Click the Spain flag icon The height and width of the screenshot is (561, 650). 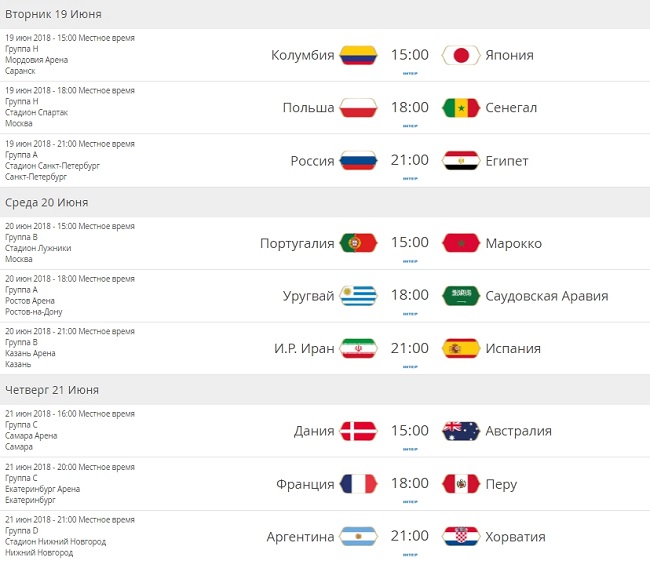coord(460,349)
